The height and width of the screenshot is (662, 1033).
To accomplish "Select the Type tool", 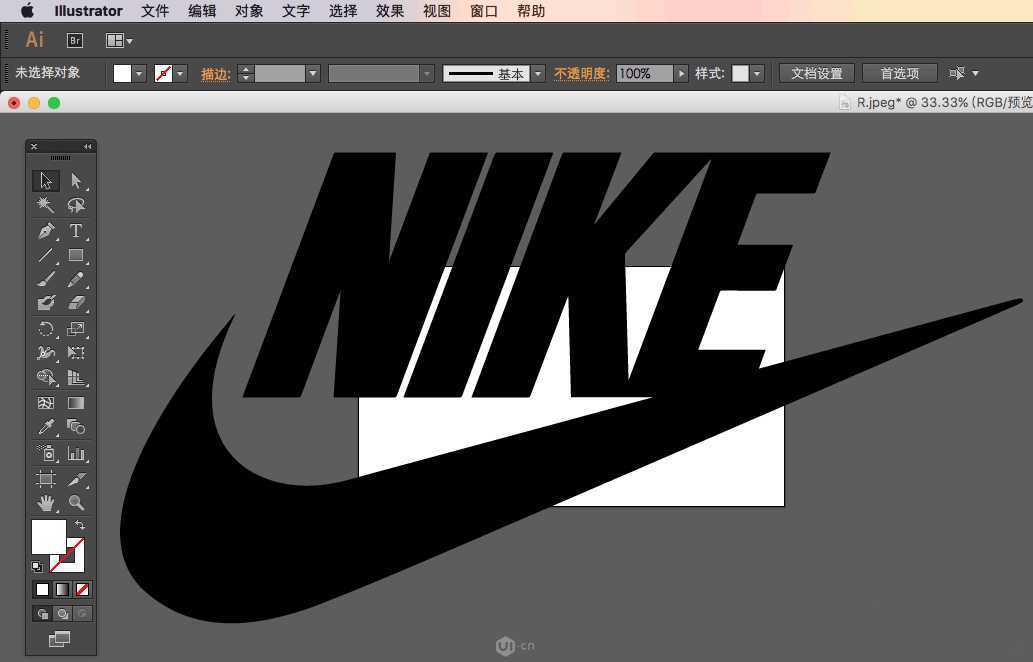I will (75, 231).
